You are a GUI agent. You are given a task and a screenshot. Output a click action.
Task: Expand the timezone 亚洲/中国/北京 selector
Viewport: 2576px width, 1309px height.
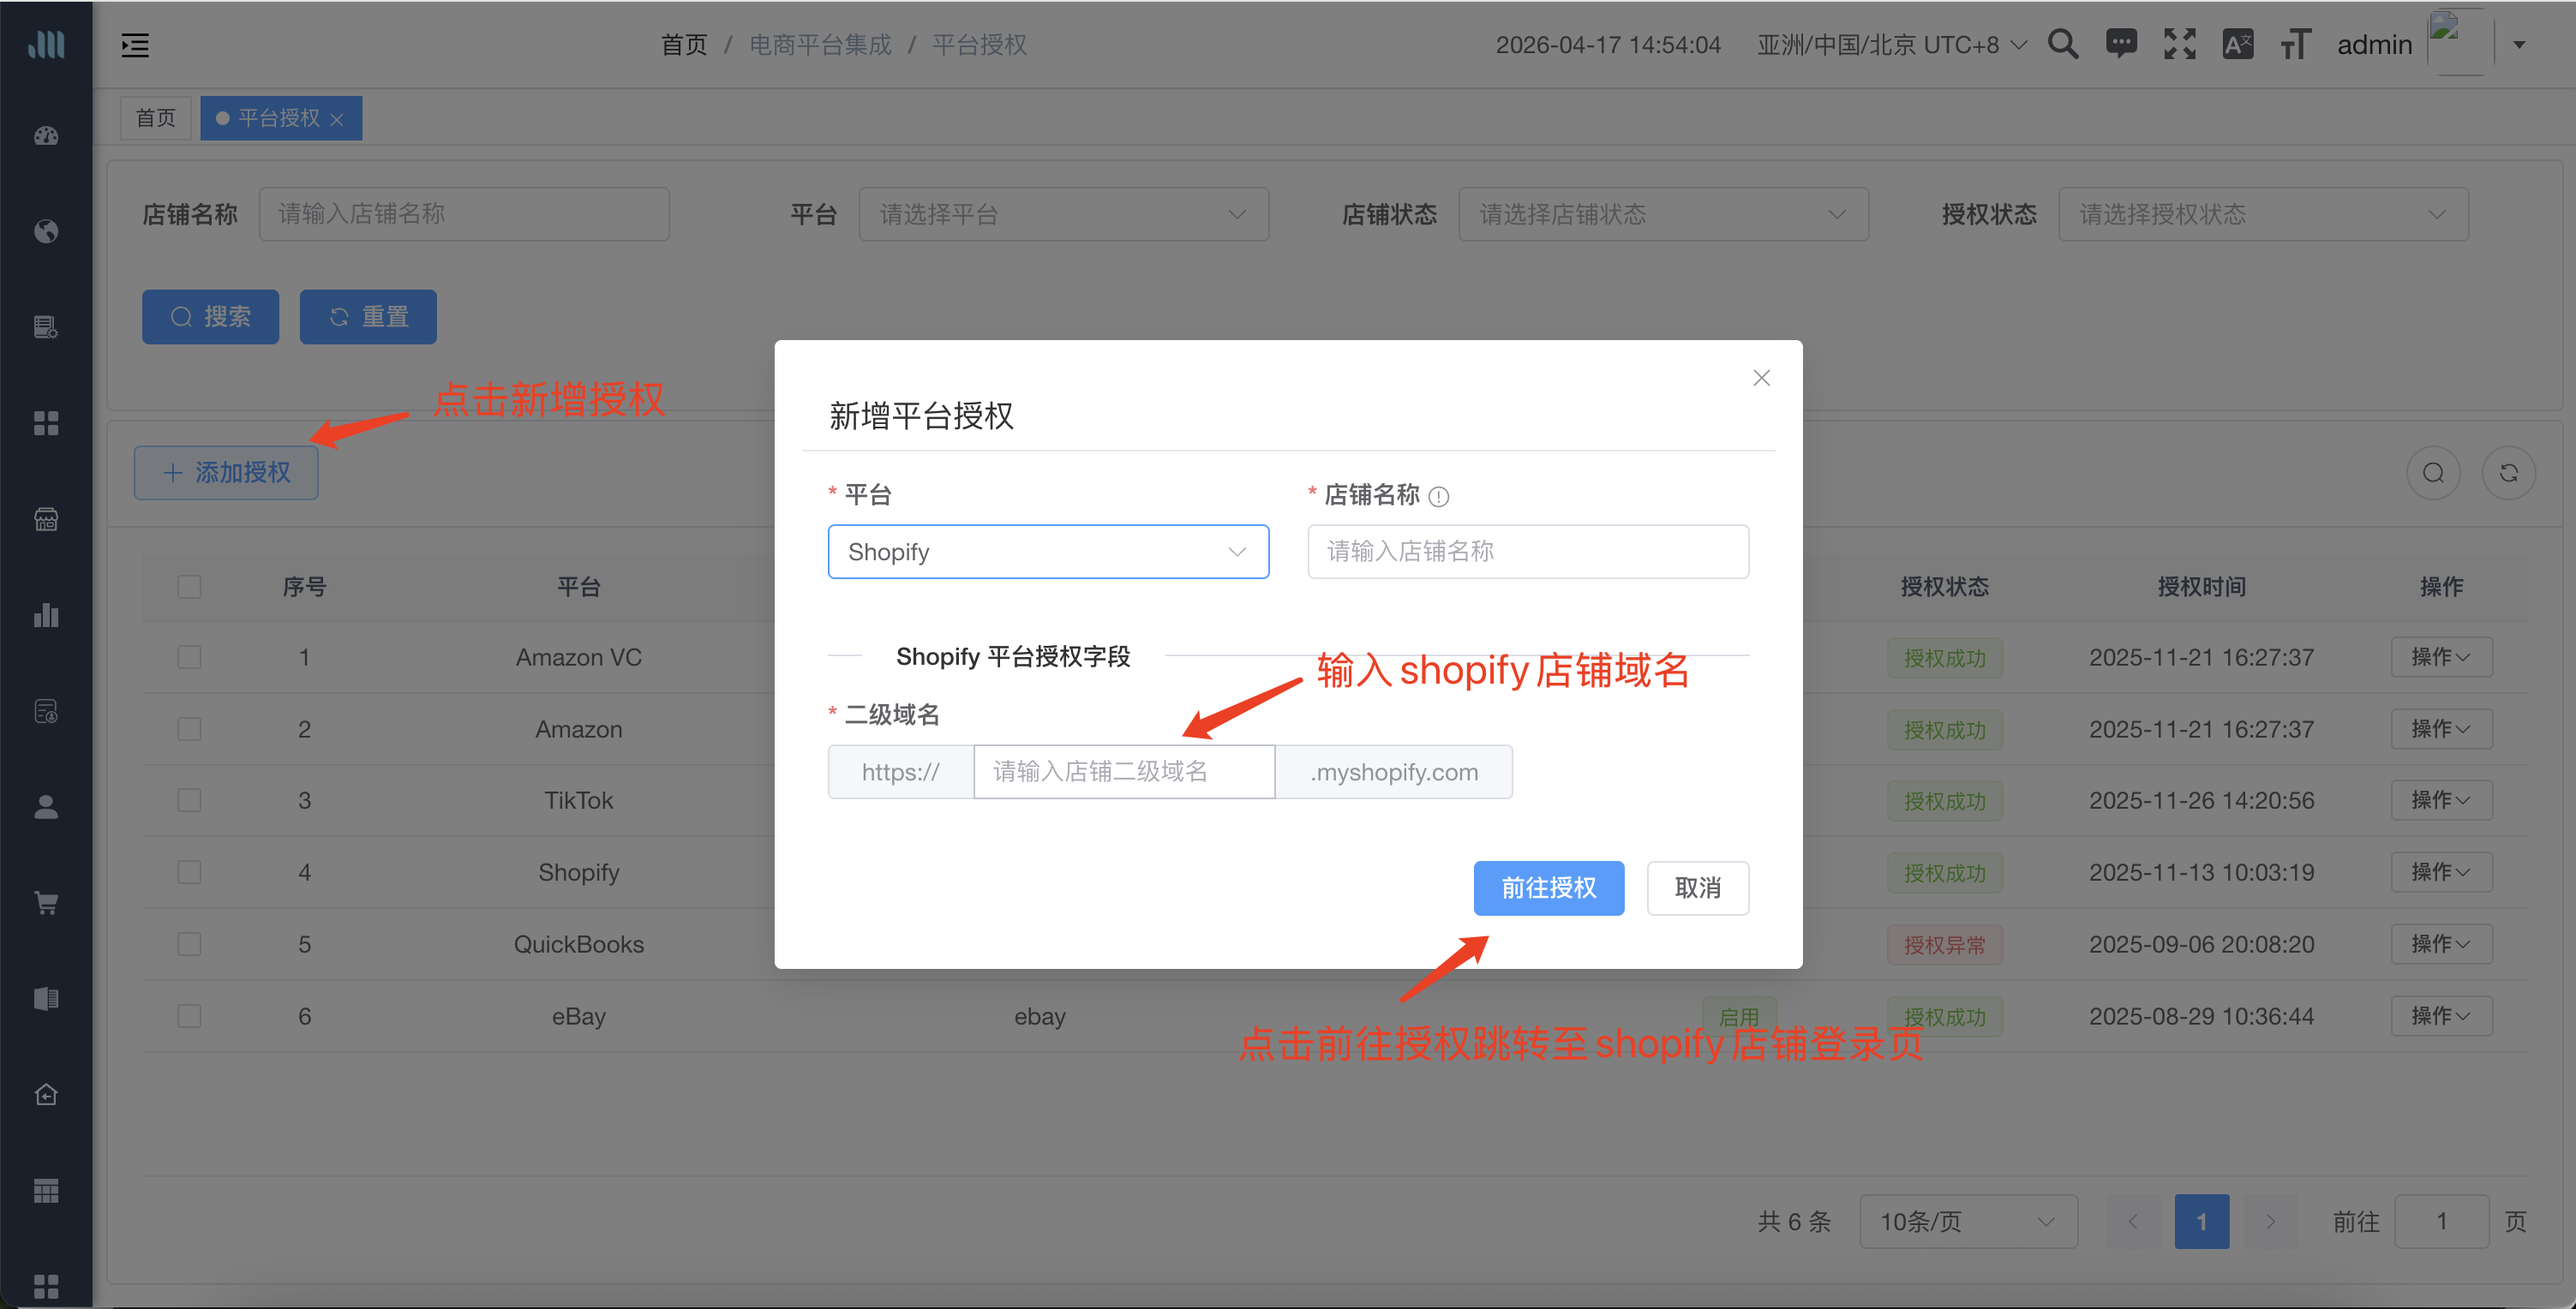click(1892, 45)
